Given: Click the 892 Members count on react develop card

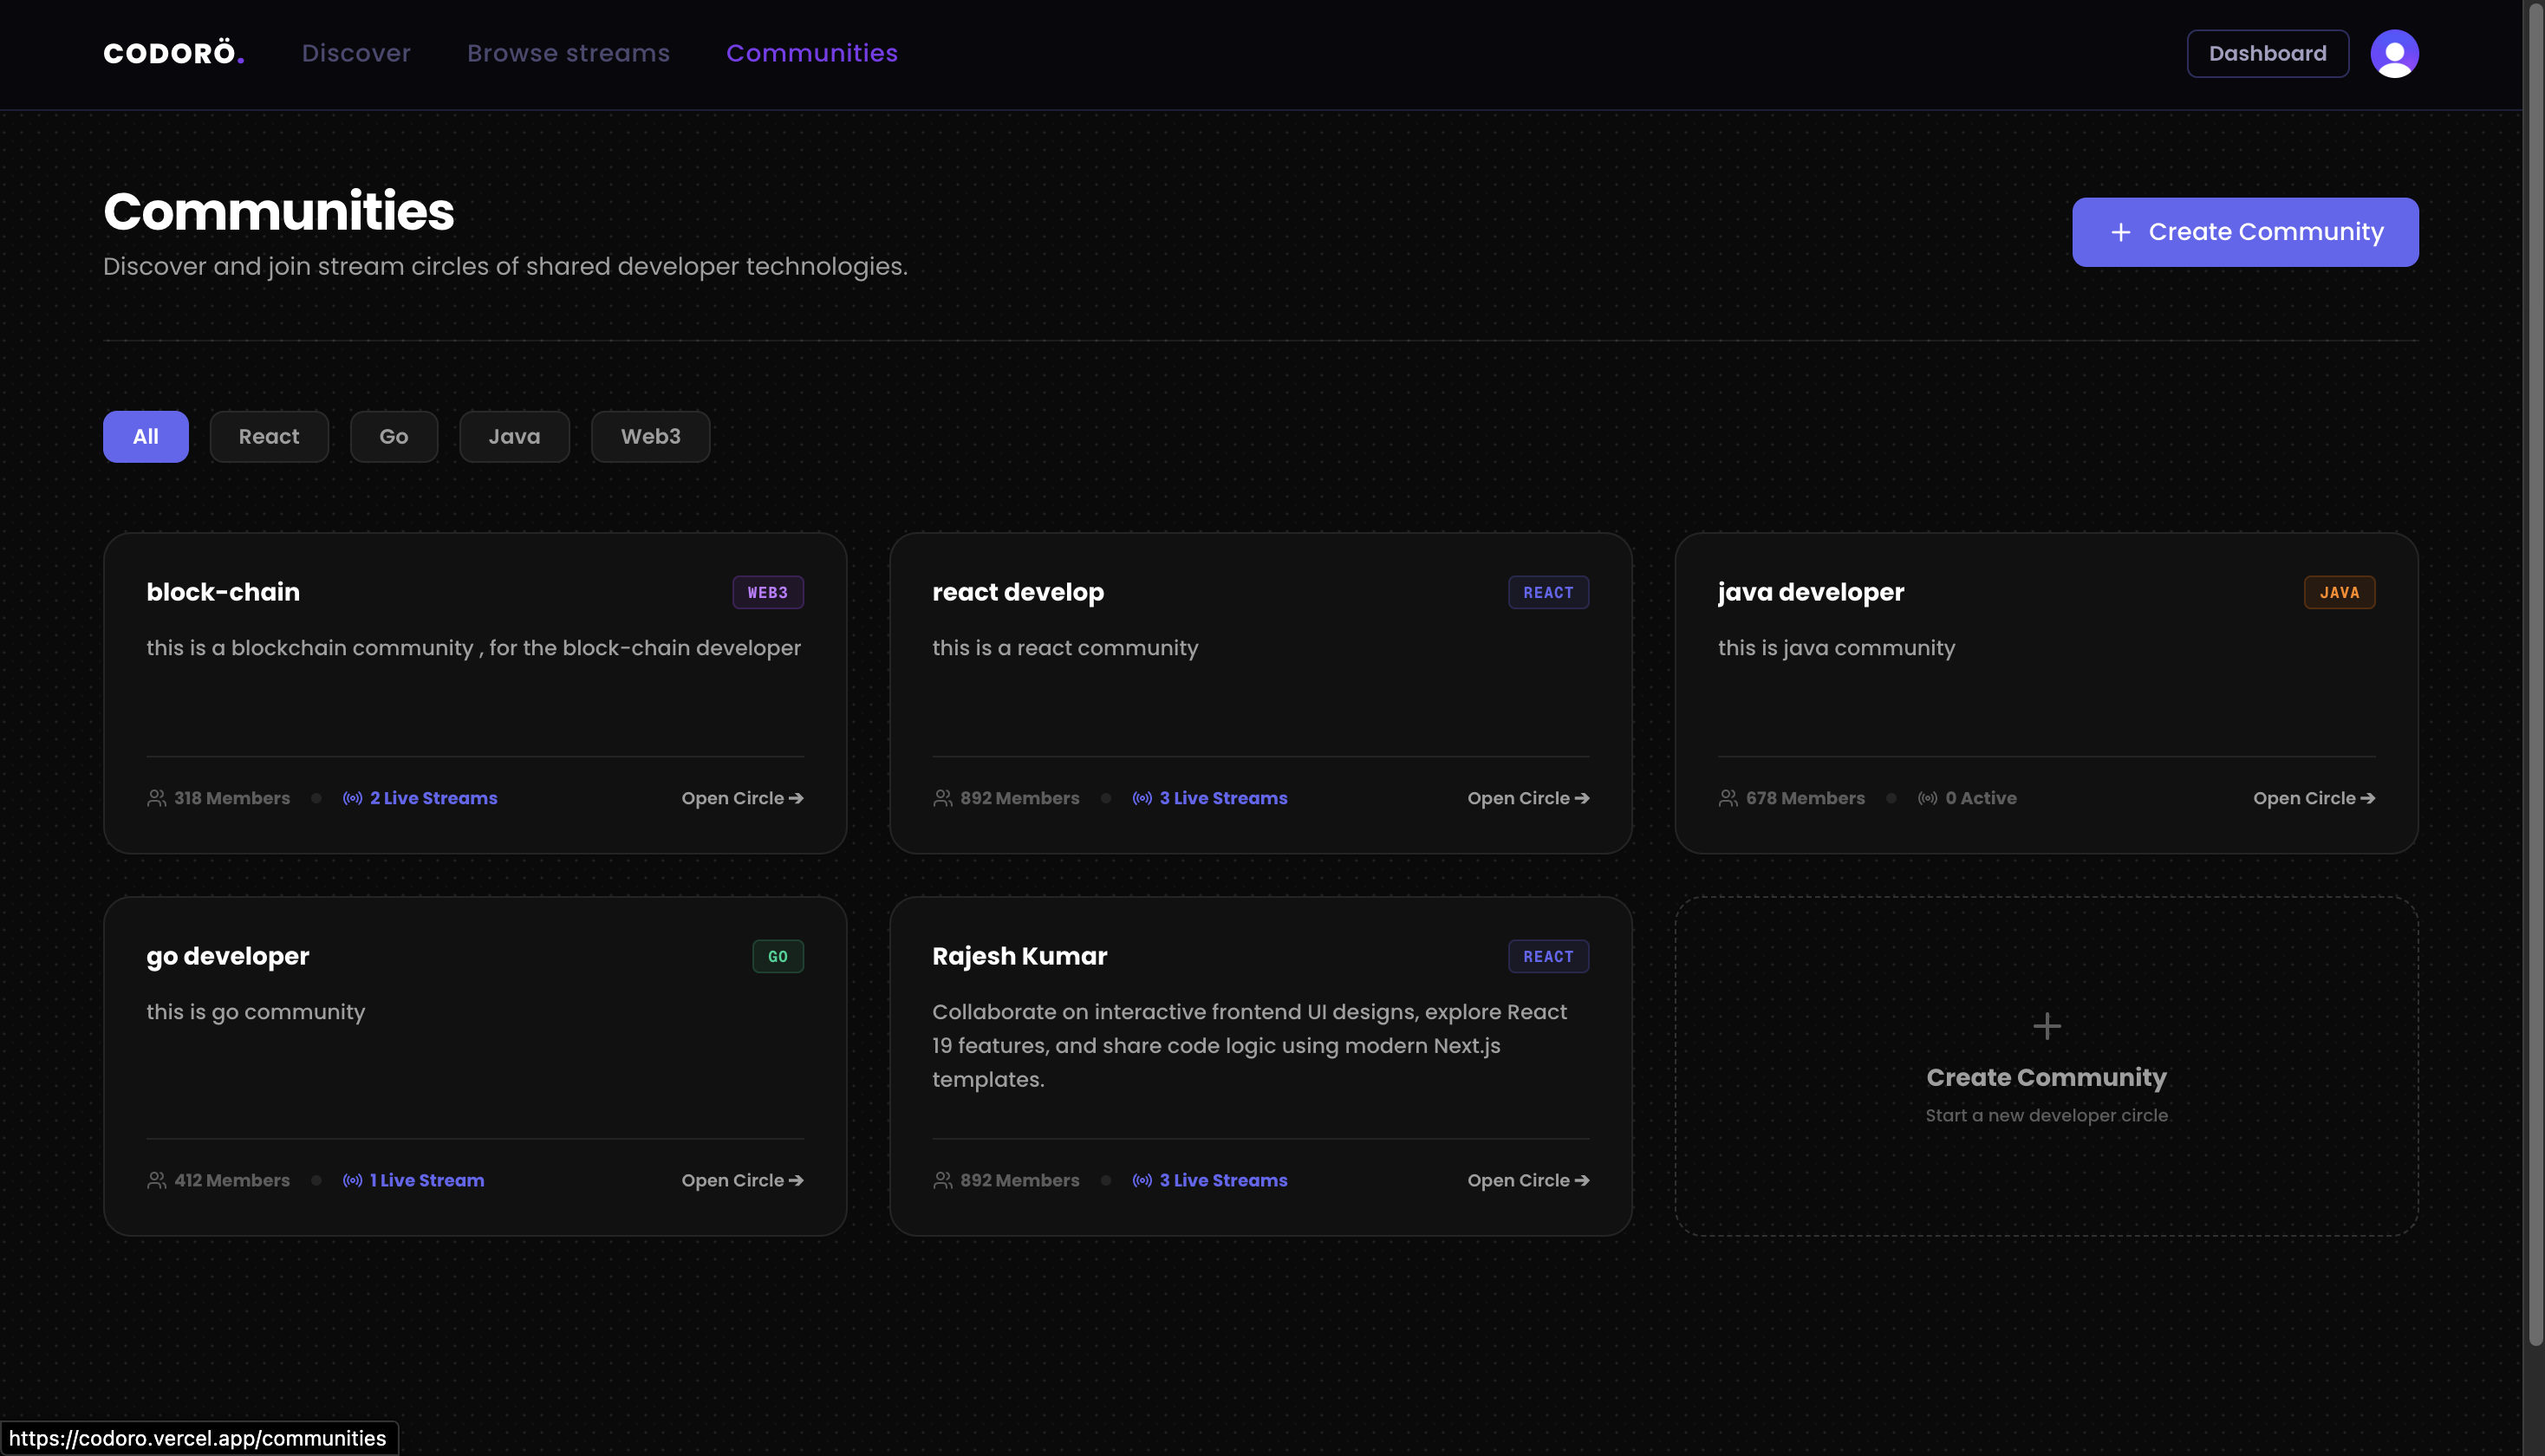Looking at the screenshot, I should (1020, 798).
